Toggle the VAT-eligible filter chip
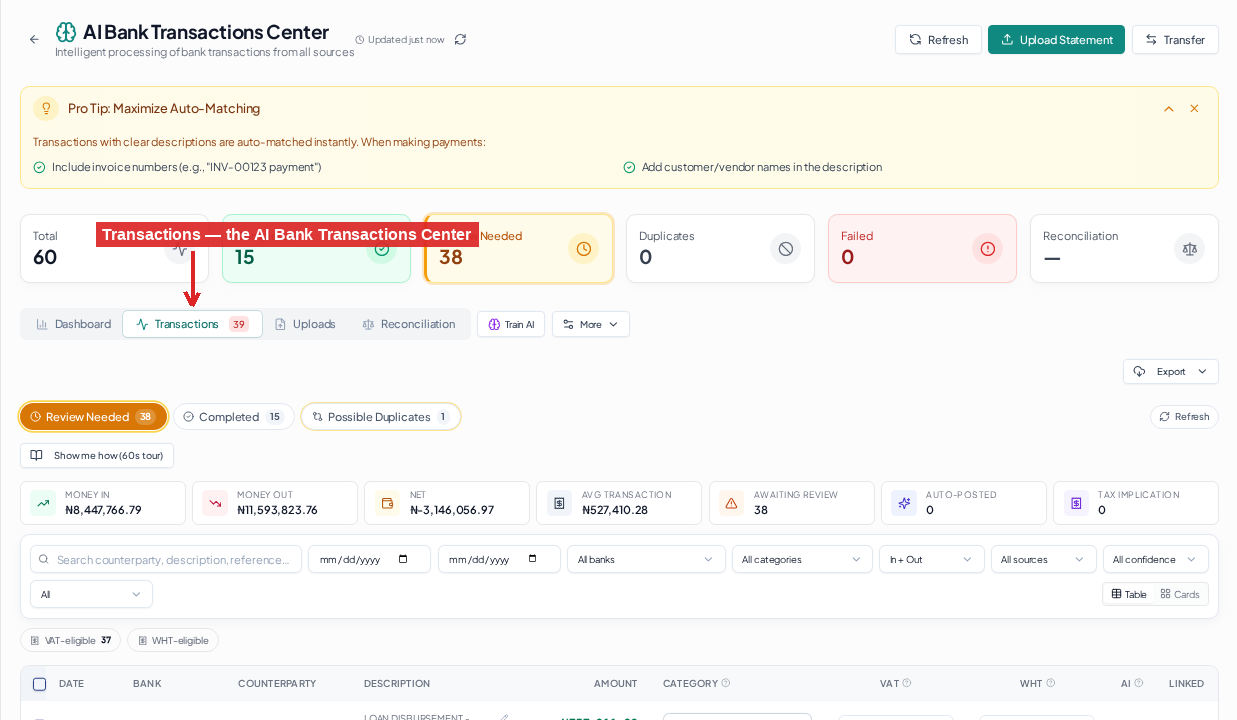The height and width of the screenshot is (720, 1237). coord(70,640)
